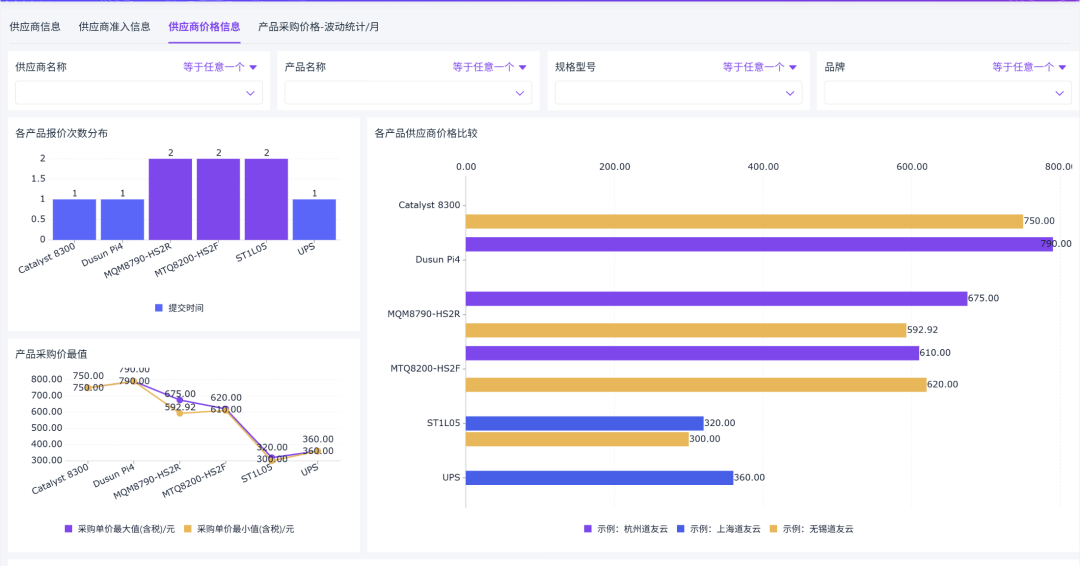The width and height of the screenshot is (1080, 566).
Task: Click the Dusun Pi4 790.00 purple bar
Action: click(759, 244)
